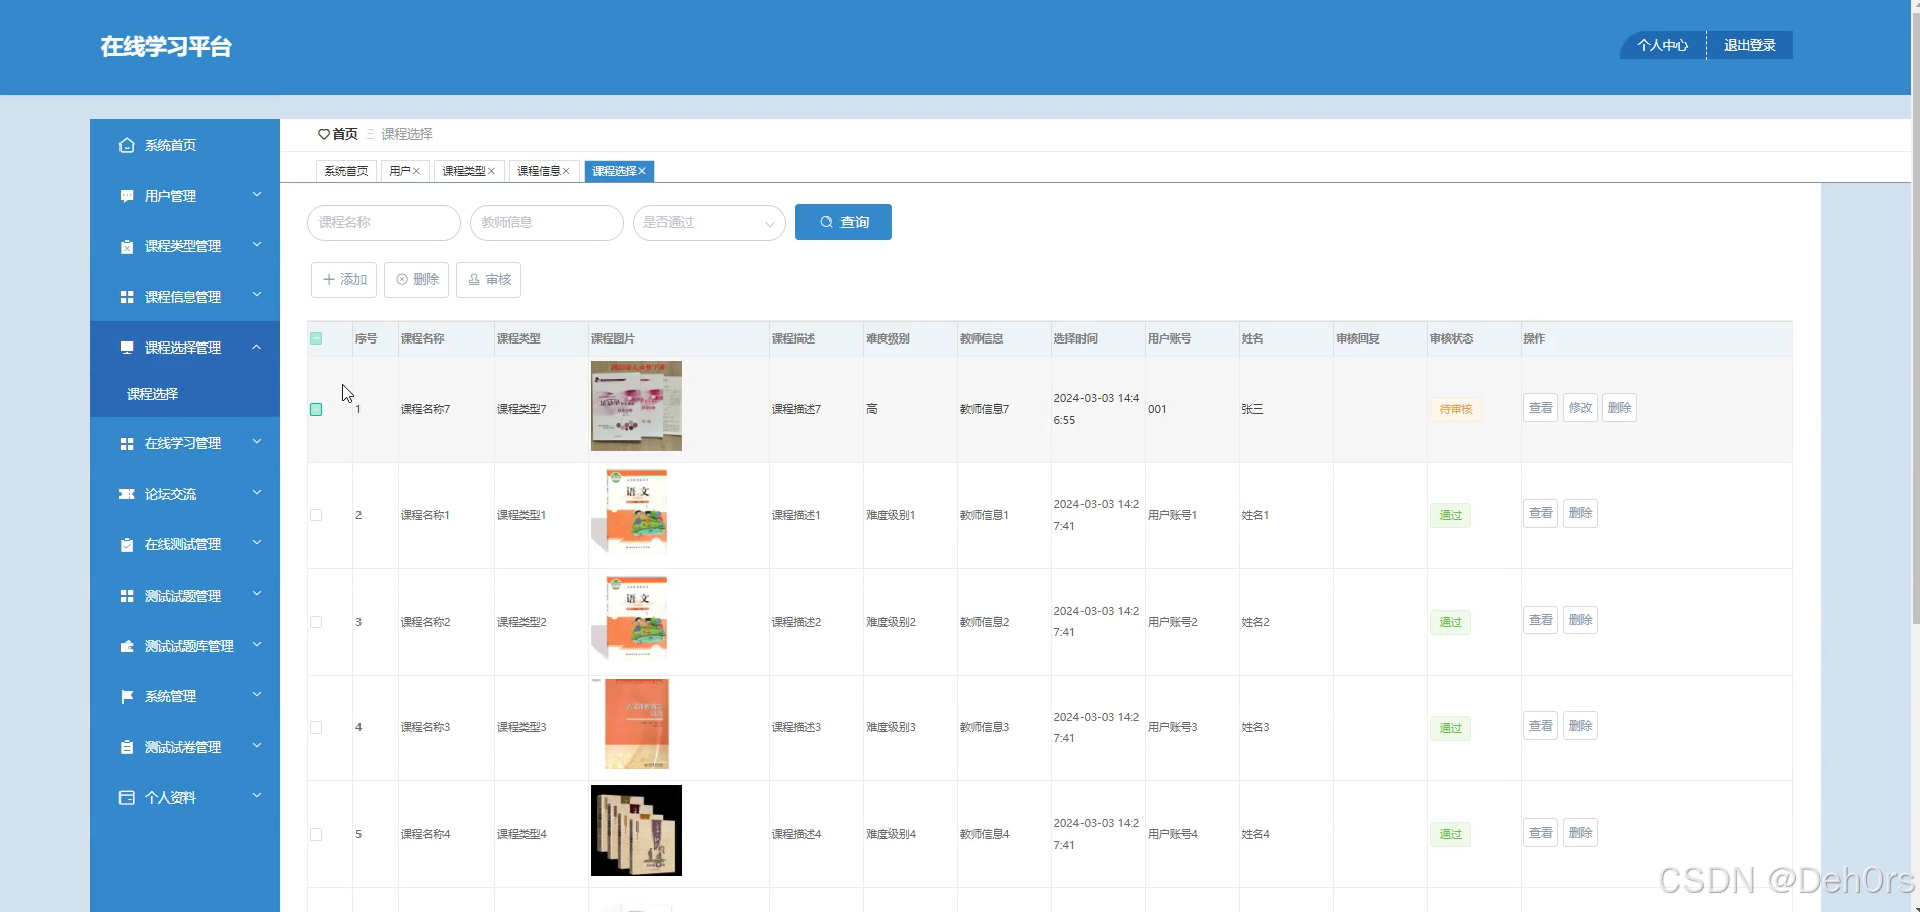Image resolution: width=1920 pixels, height=912 pixels.
Task: Click the 课程类型管理 clipboard icon
Action: click(x=126, y=246)
